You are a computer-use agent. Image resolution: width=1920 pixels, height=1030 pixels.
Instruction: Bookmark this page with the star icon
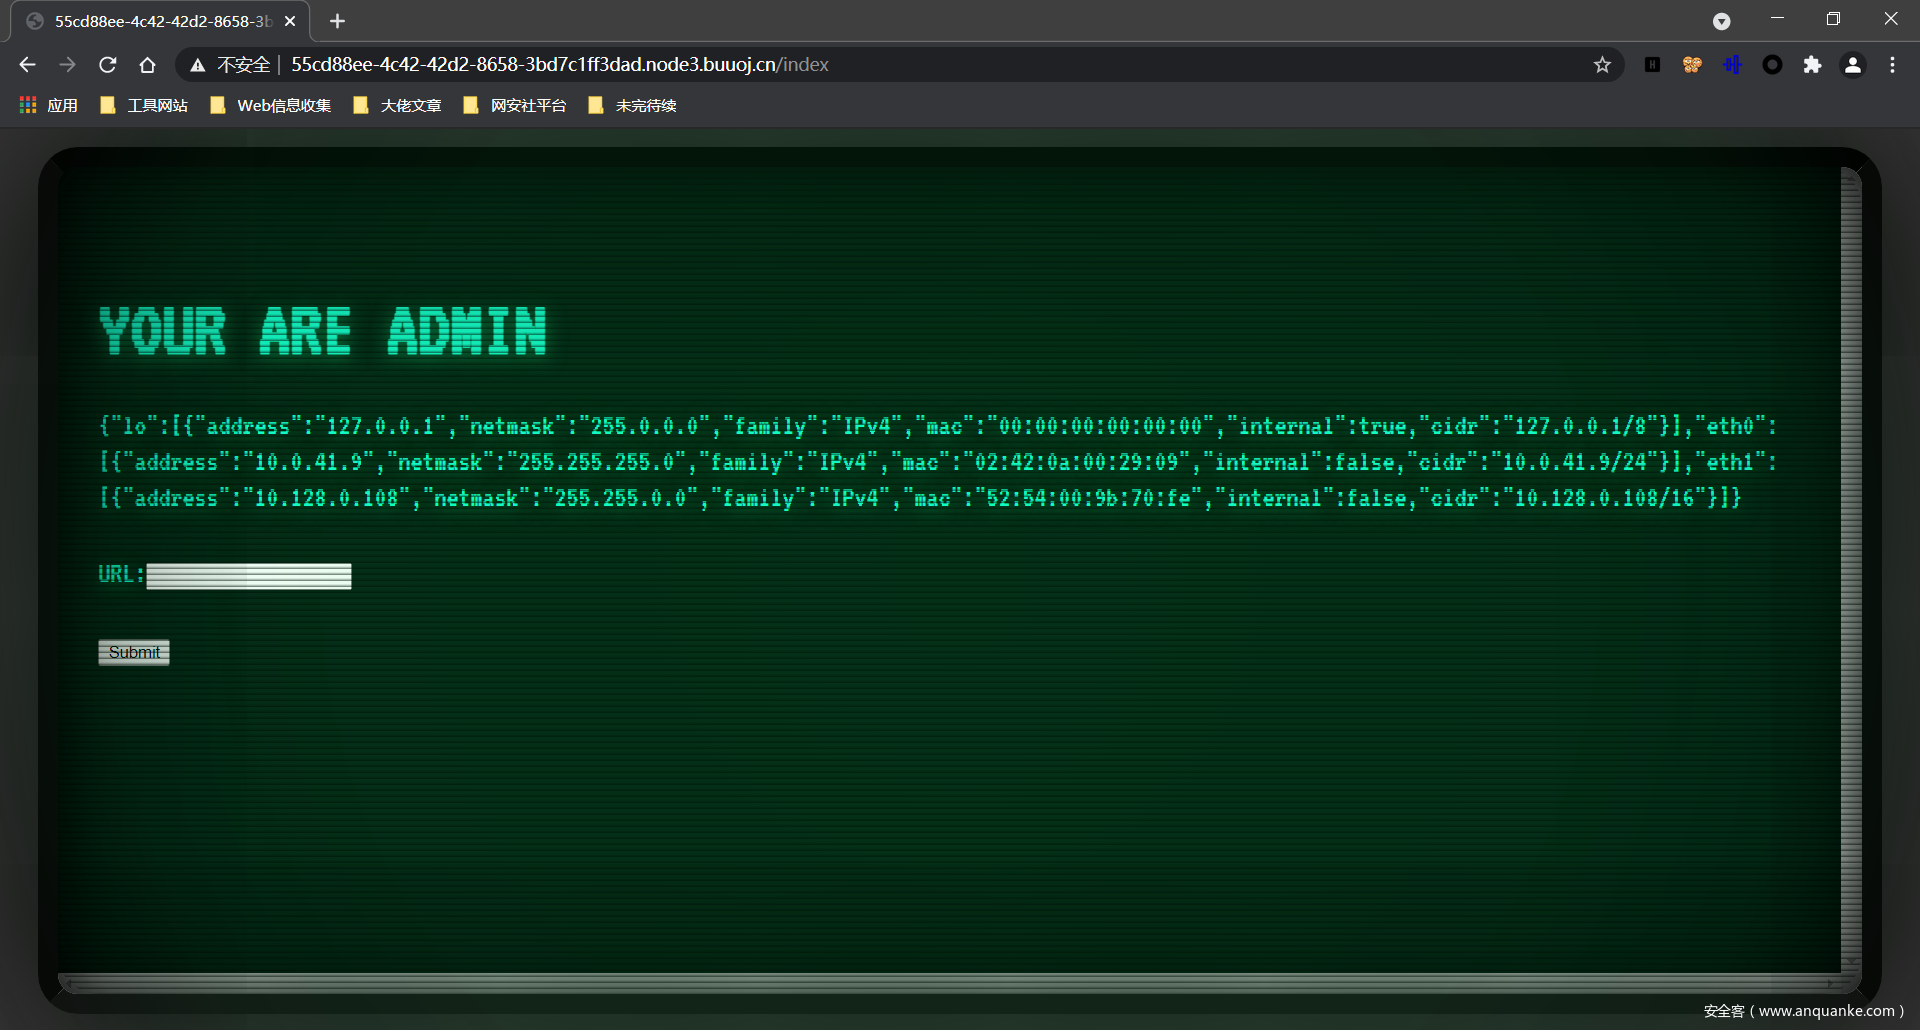pyautogui.click(x=1602, y=65)
